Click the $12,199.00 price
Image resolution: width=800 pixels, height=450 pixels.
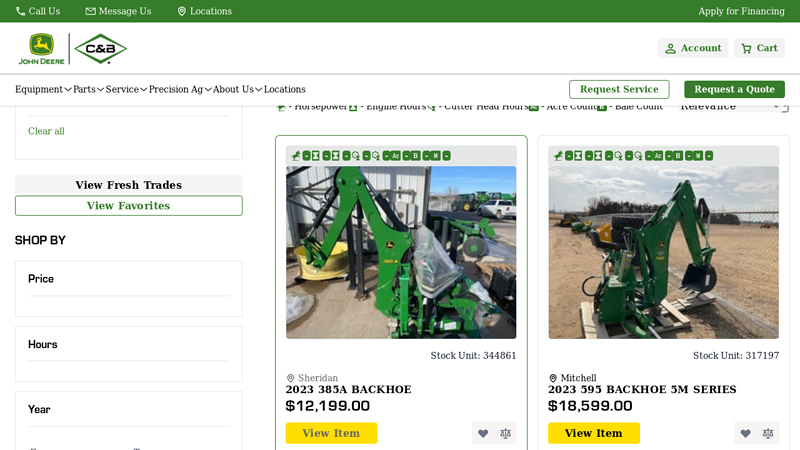coord(328,406)
